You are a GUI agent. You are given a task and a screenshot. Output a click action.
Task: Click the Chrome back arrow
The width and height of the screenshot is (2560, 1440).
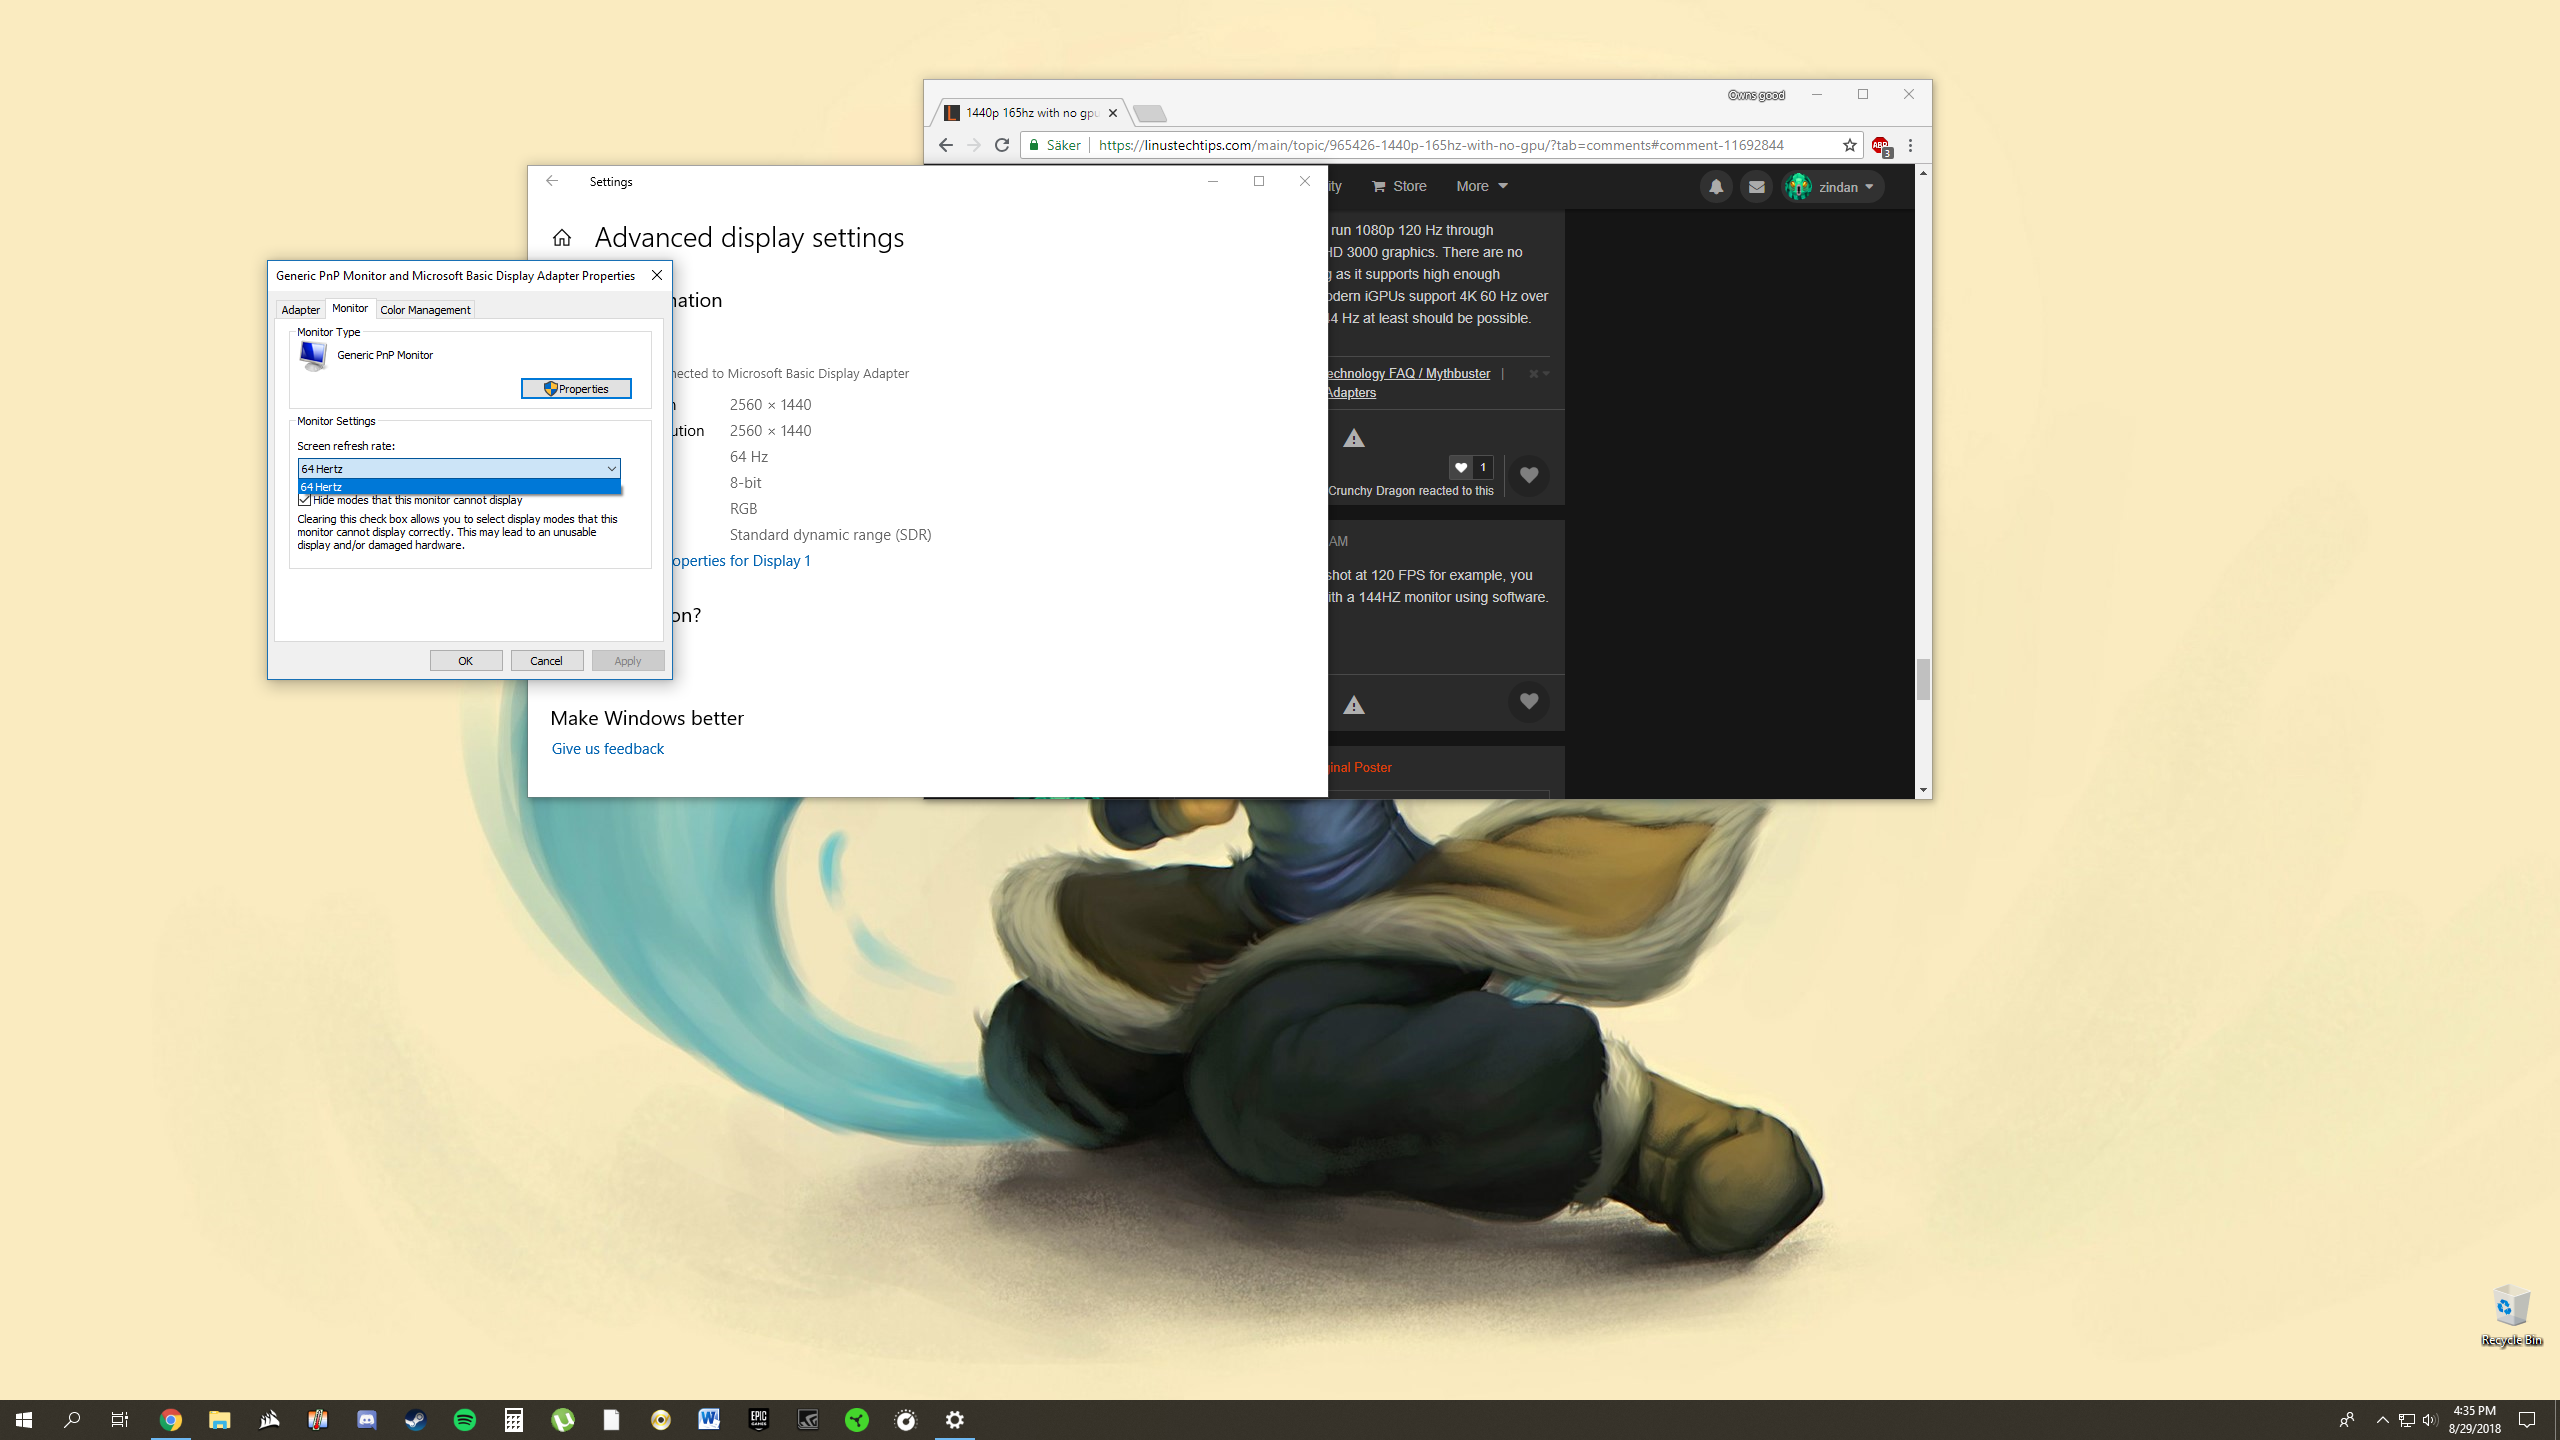[x=945, y=145]
